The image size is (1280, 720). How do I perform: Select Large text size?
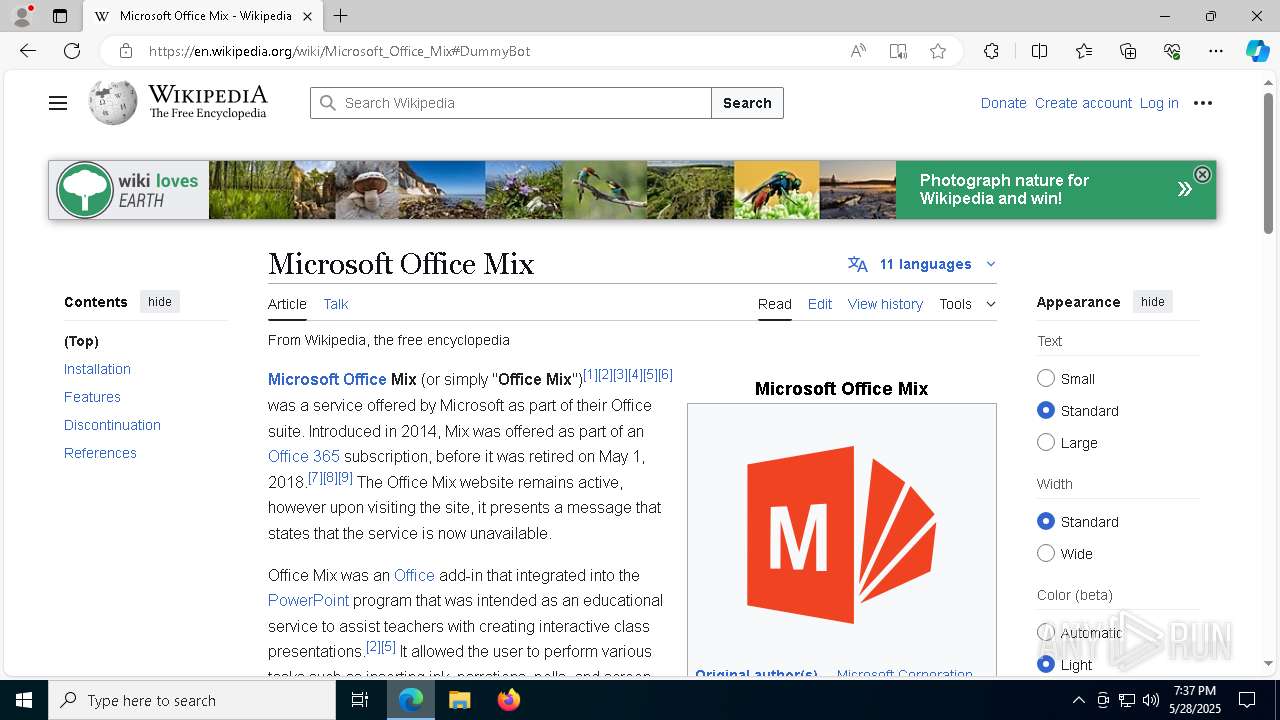[1046, 442]
